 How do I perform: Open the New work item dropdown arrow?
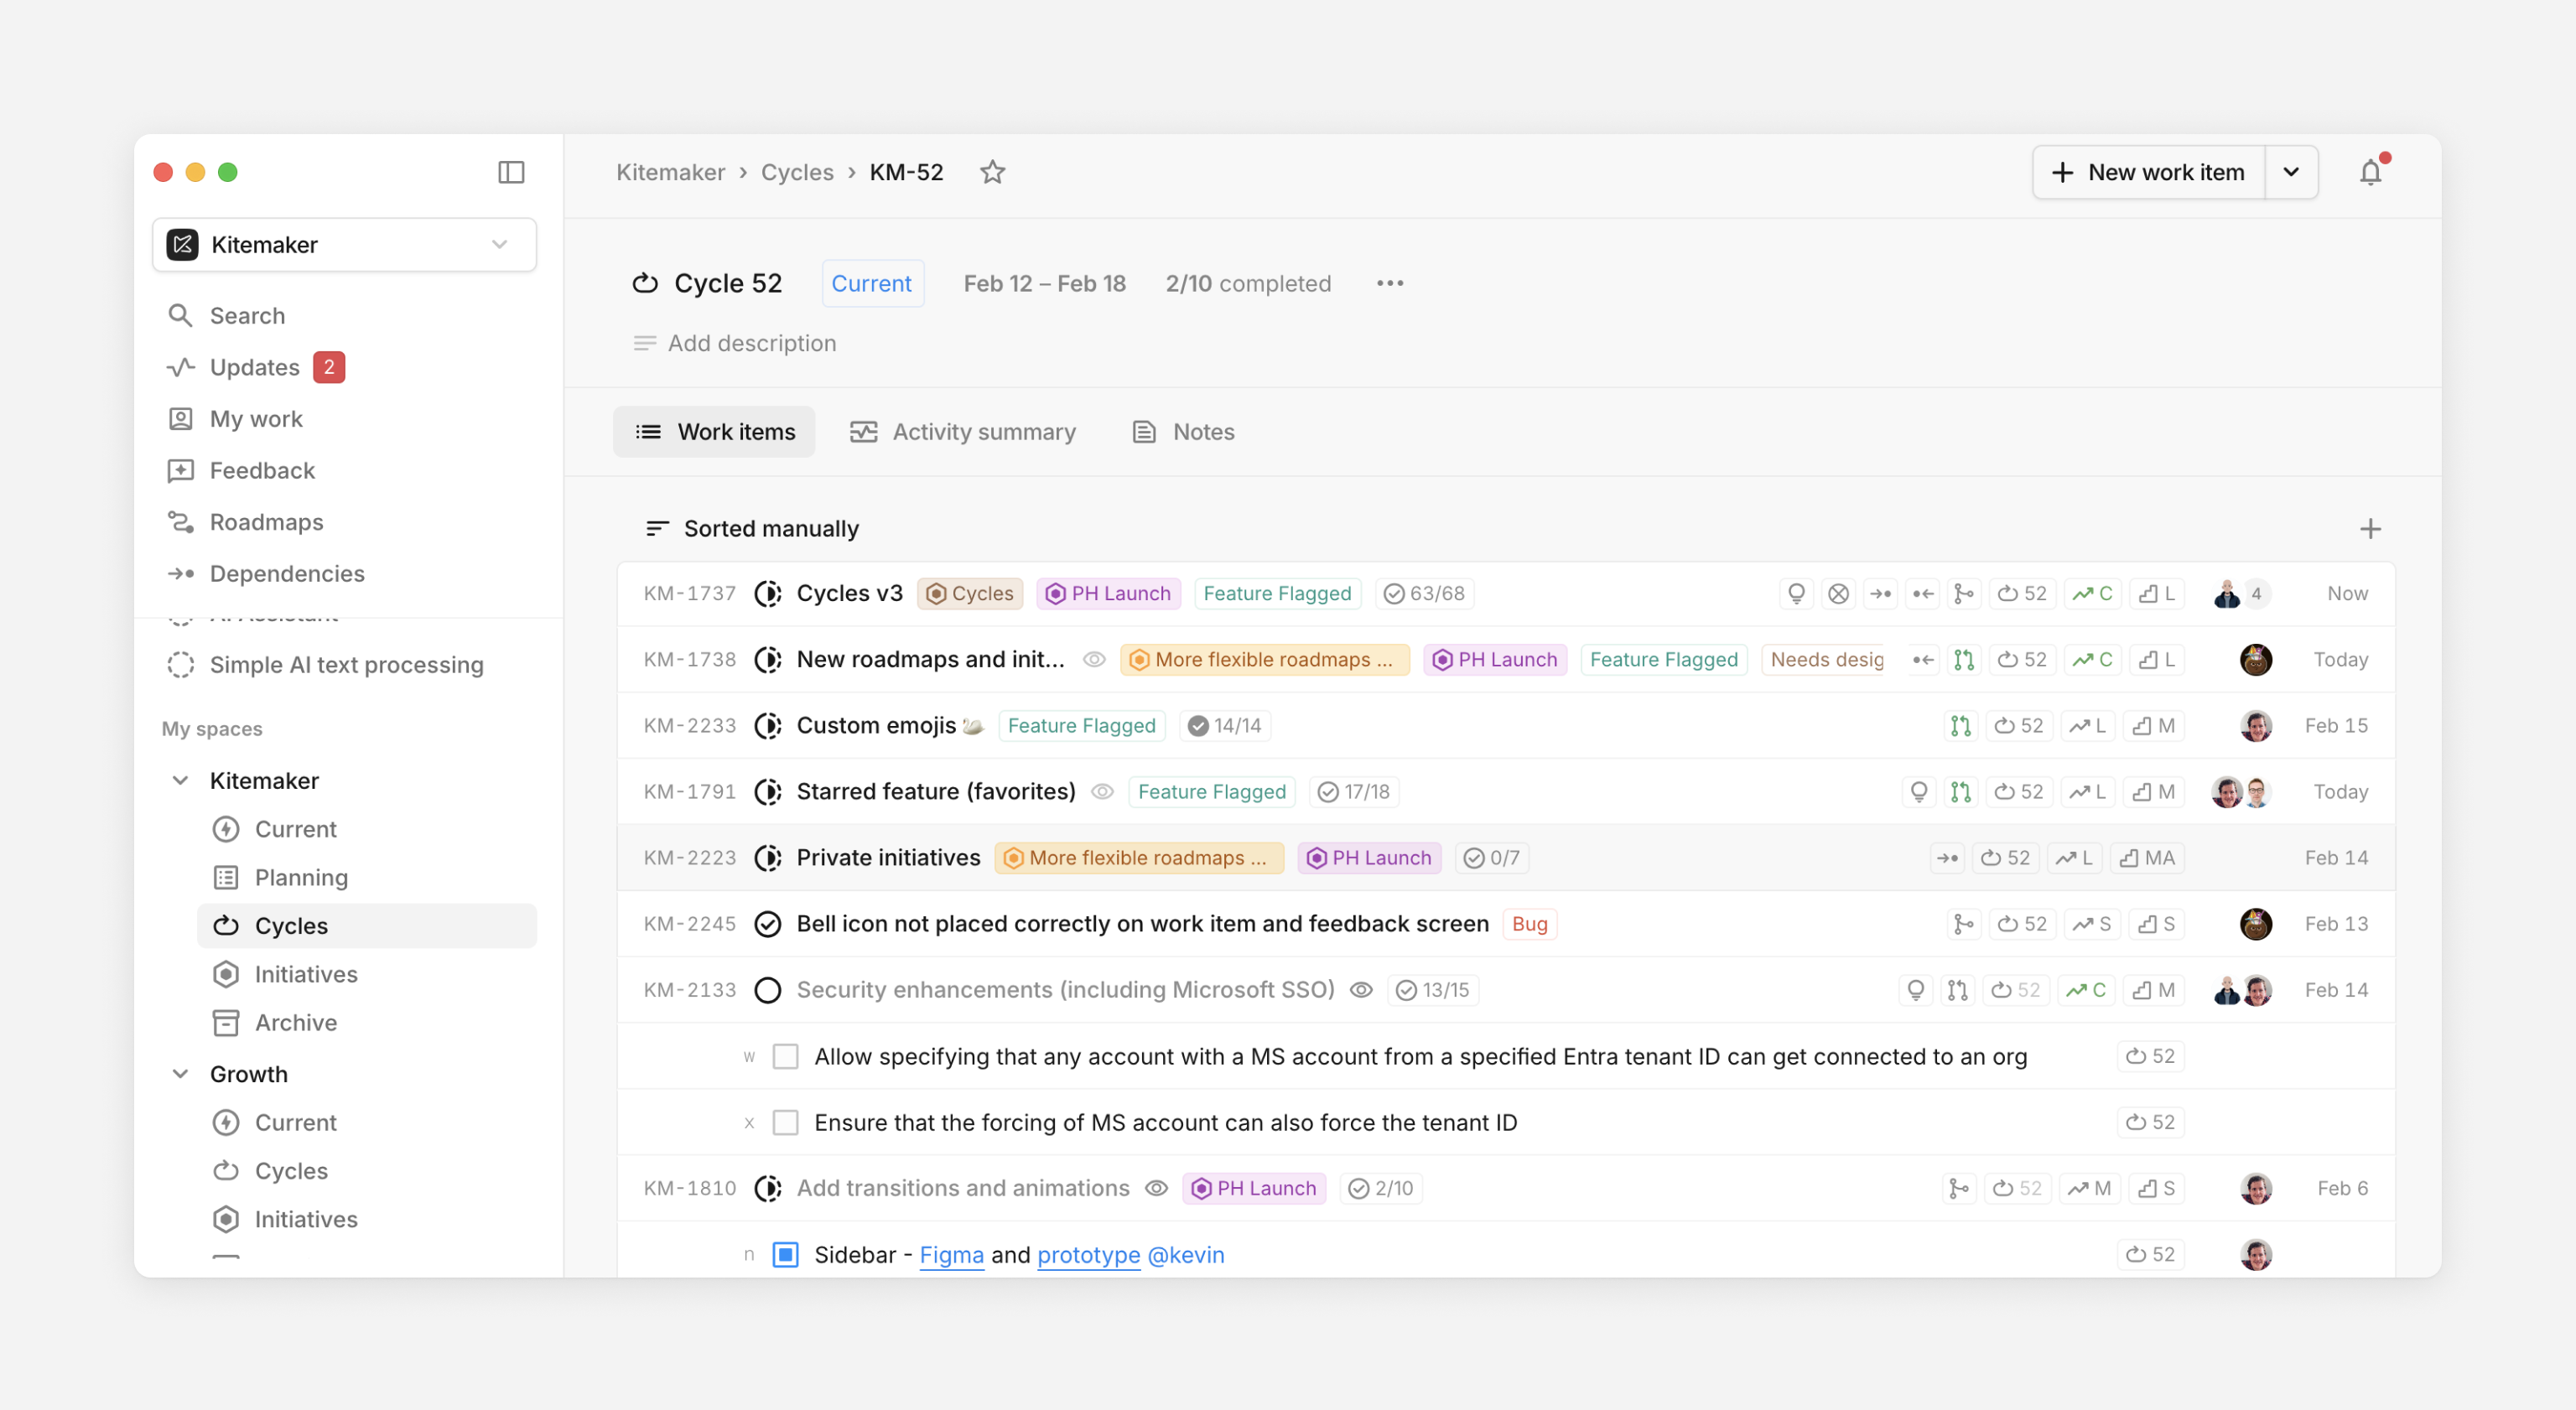click(2291, 172)
